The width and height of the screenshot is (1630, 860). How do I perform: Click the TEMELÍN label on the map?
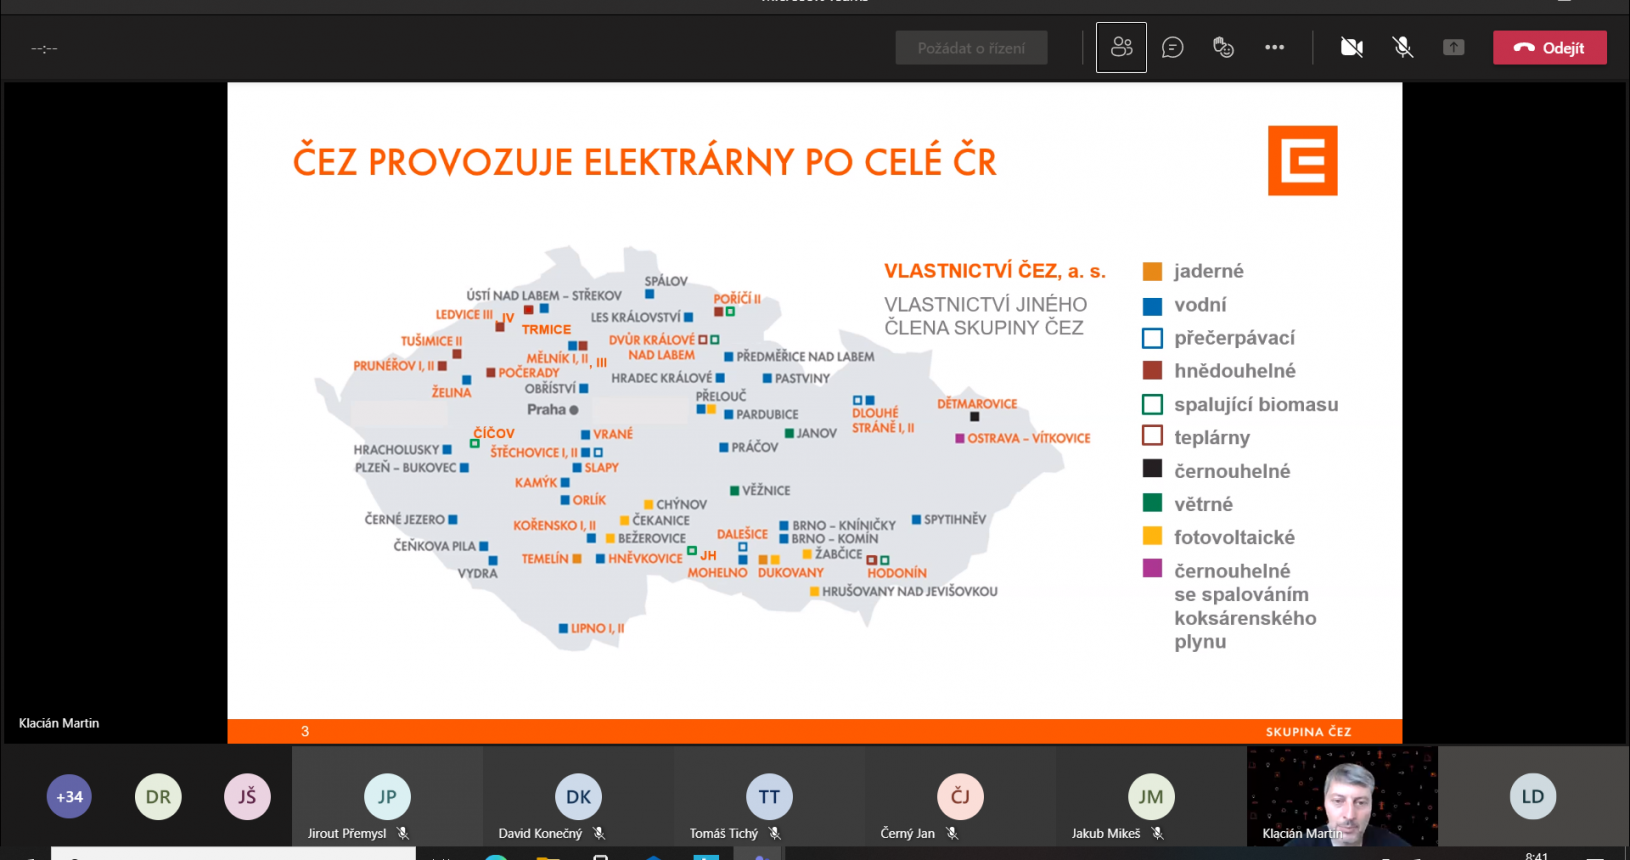pyautogui.click(x=545, y=559)
